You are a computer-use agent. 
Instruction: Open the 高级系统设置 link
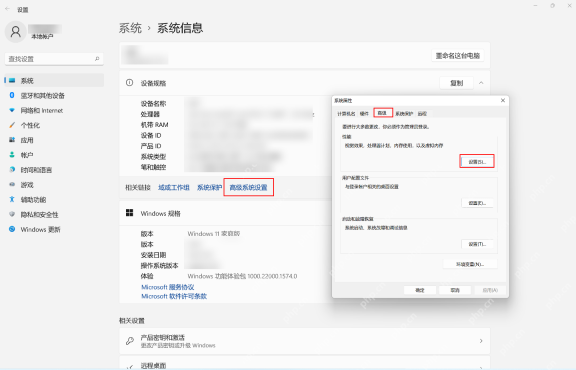tap(248, 187)
